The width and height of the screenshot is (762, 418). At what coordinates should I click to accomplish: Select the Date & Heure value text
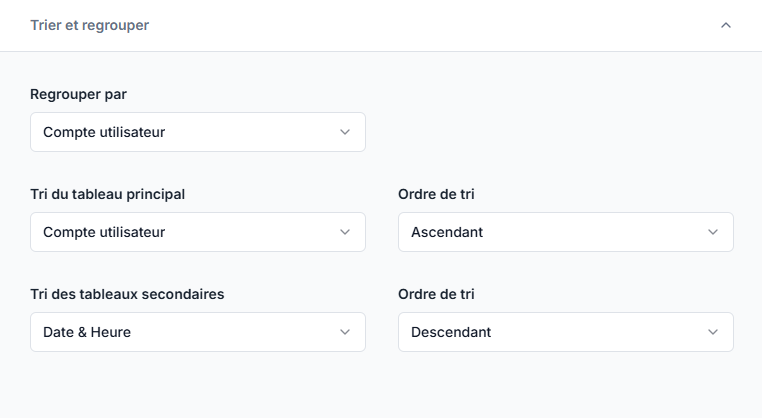point(87,332)
